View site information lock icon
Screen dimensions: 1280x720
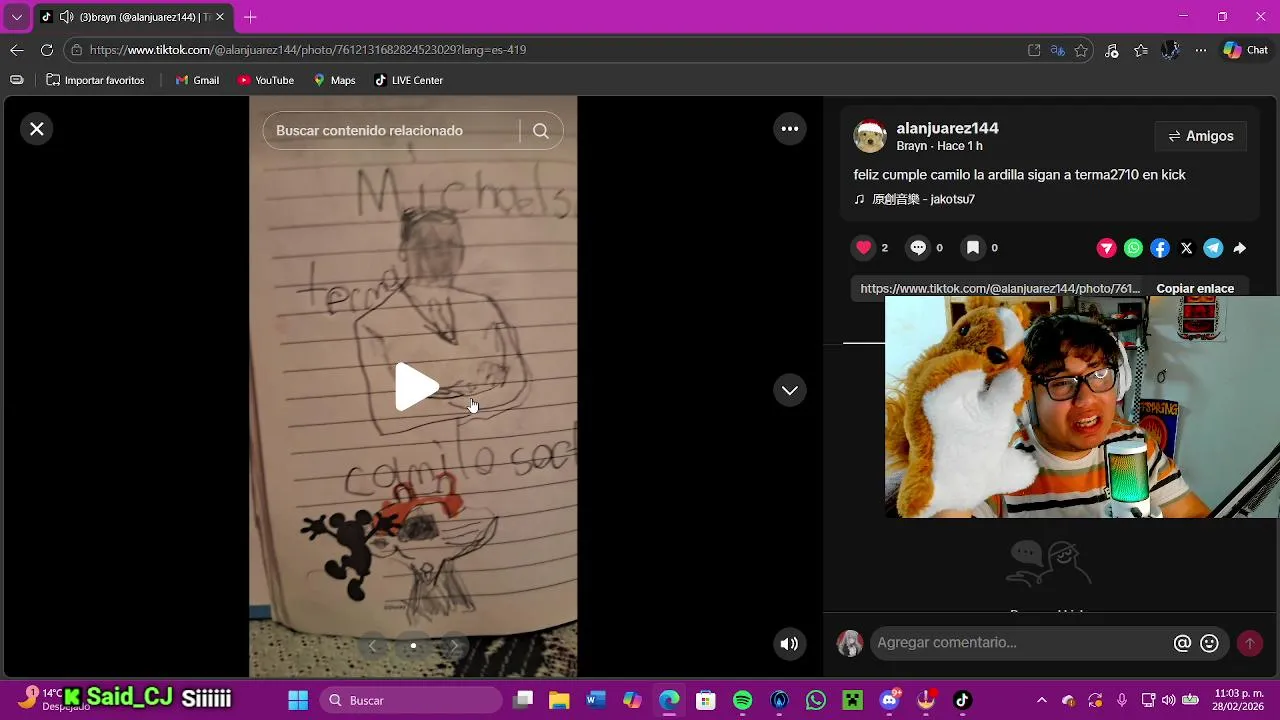(x=76, y=50)
